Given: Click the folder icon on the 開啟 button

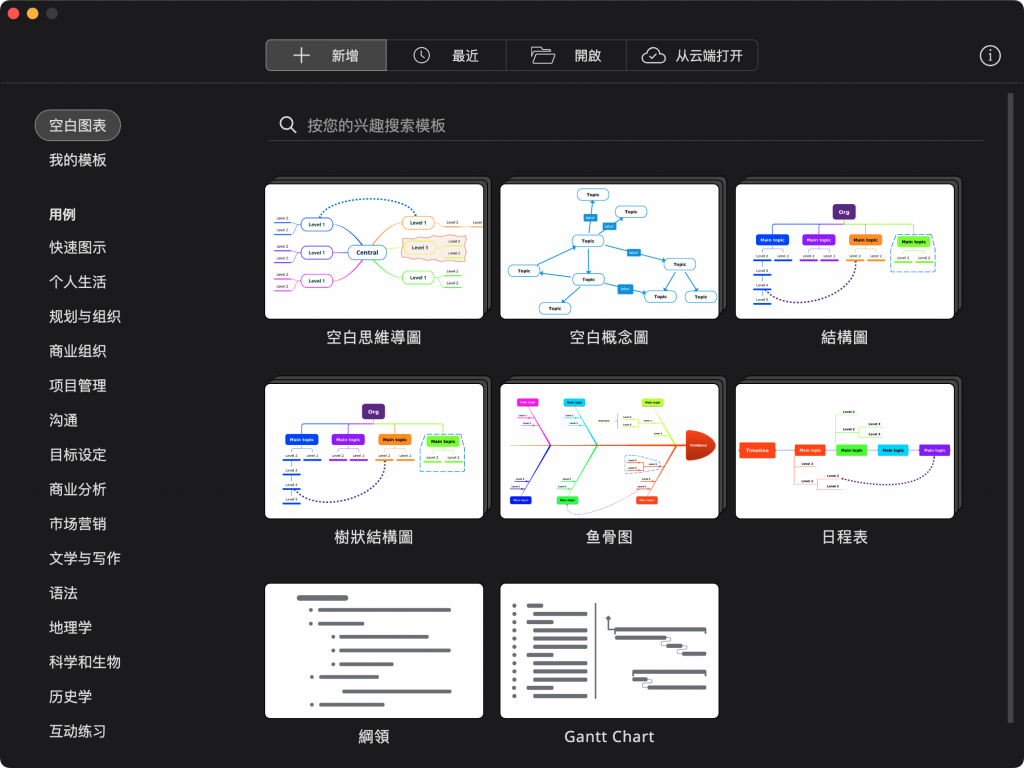Looking at the screenshot, I should [545, 55].
